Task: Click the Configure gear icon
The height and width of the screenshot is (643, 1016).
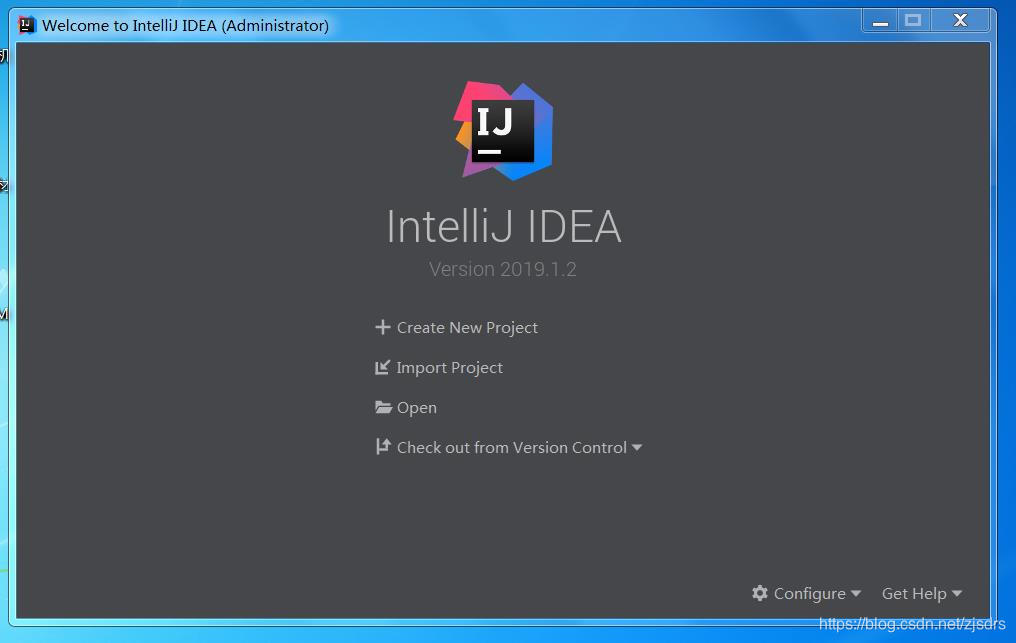Action: [760, 593]
